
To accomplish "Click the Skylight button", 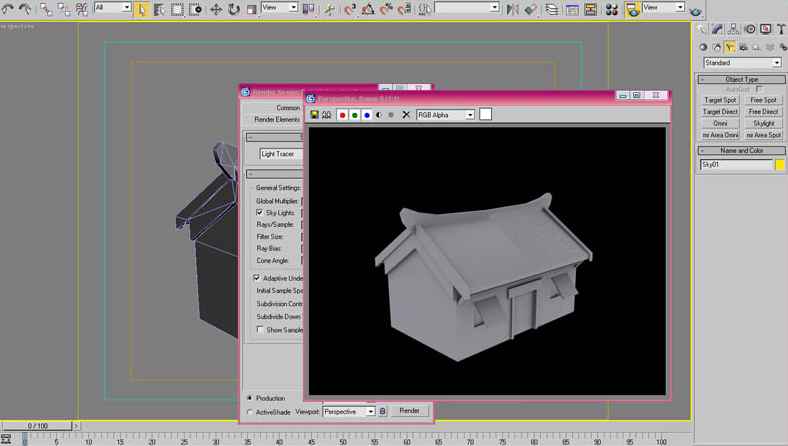I will tap(763, 123).
